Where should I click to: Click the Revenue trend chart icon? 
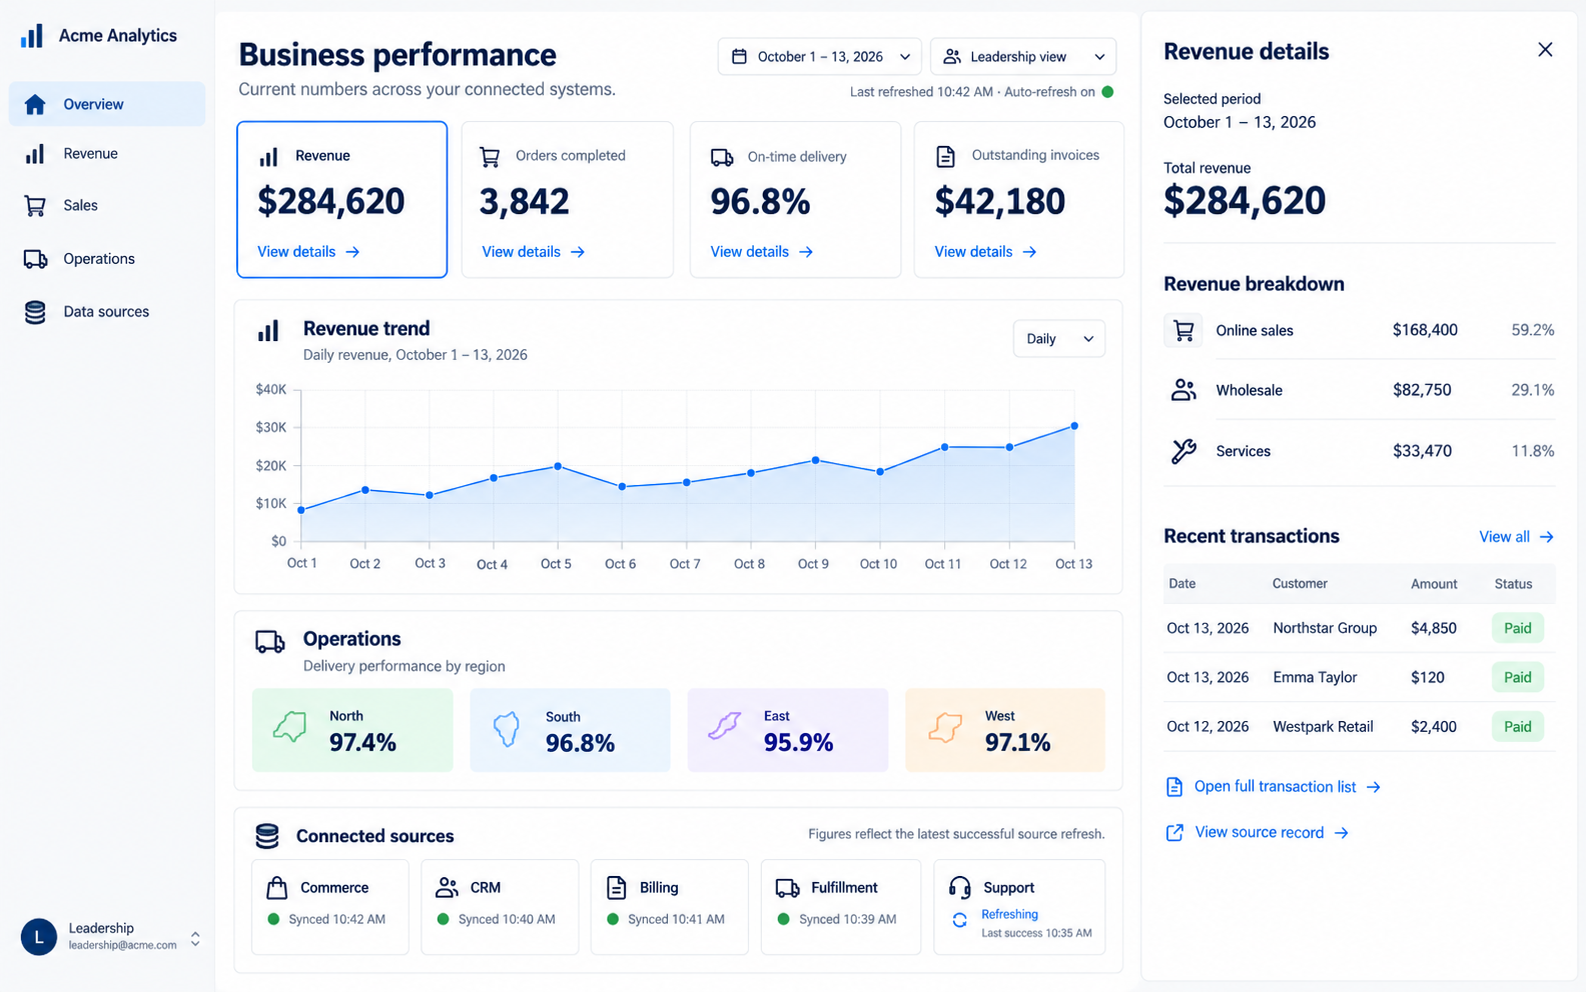click(x=268, y=331)
